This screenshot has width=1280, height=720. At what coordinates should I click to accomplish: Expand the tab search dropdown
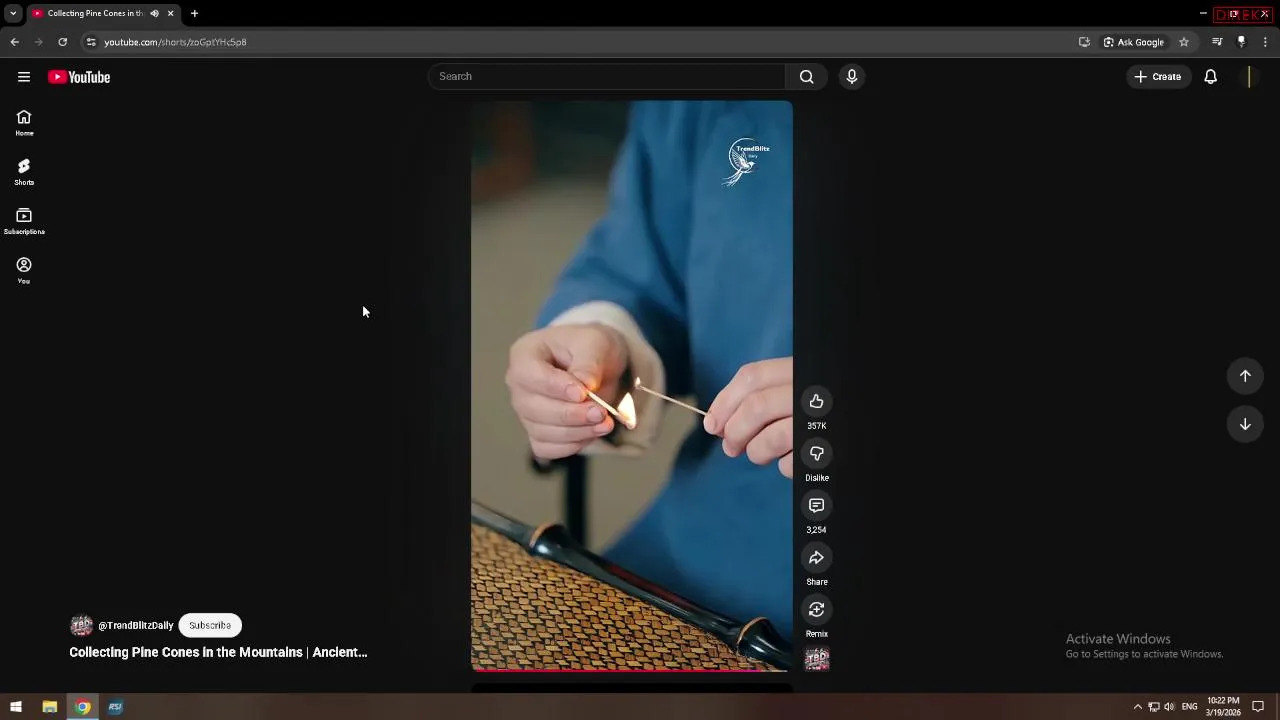tap(13, 14)
